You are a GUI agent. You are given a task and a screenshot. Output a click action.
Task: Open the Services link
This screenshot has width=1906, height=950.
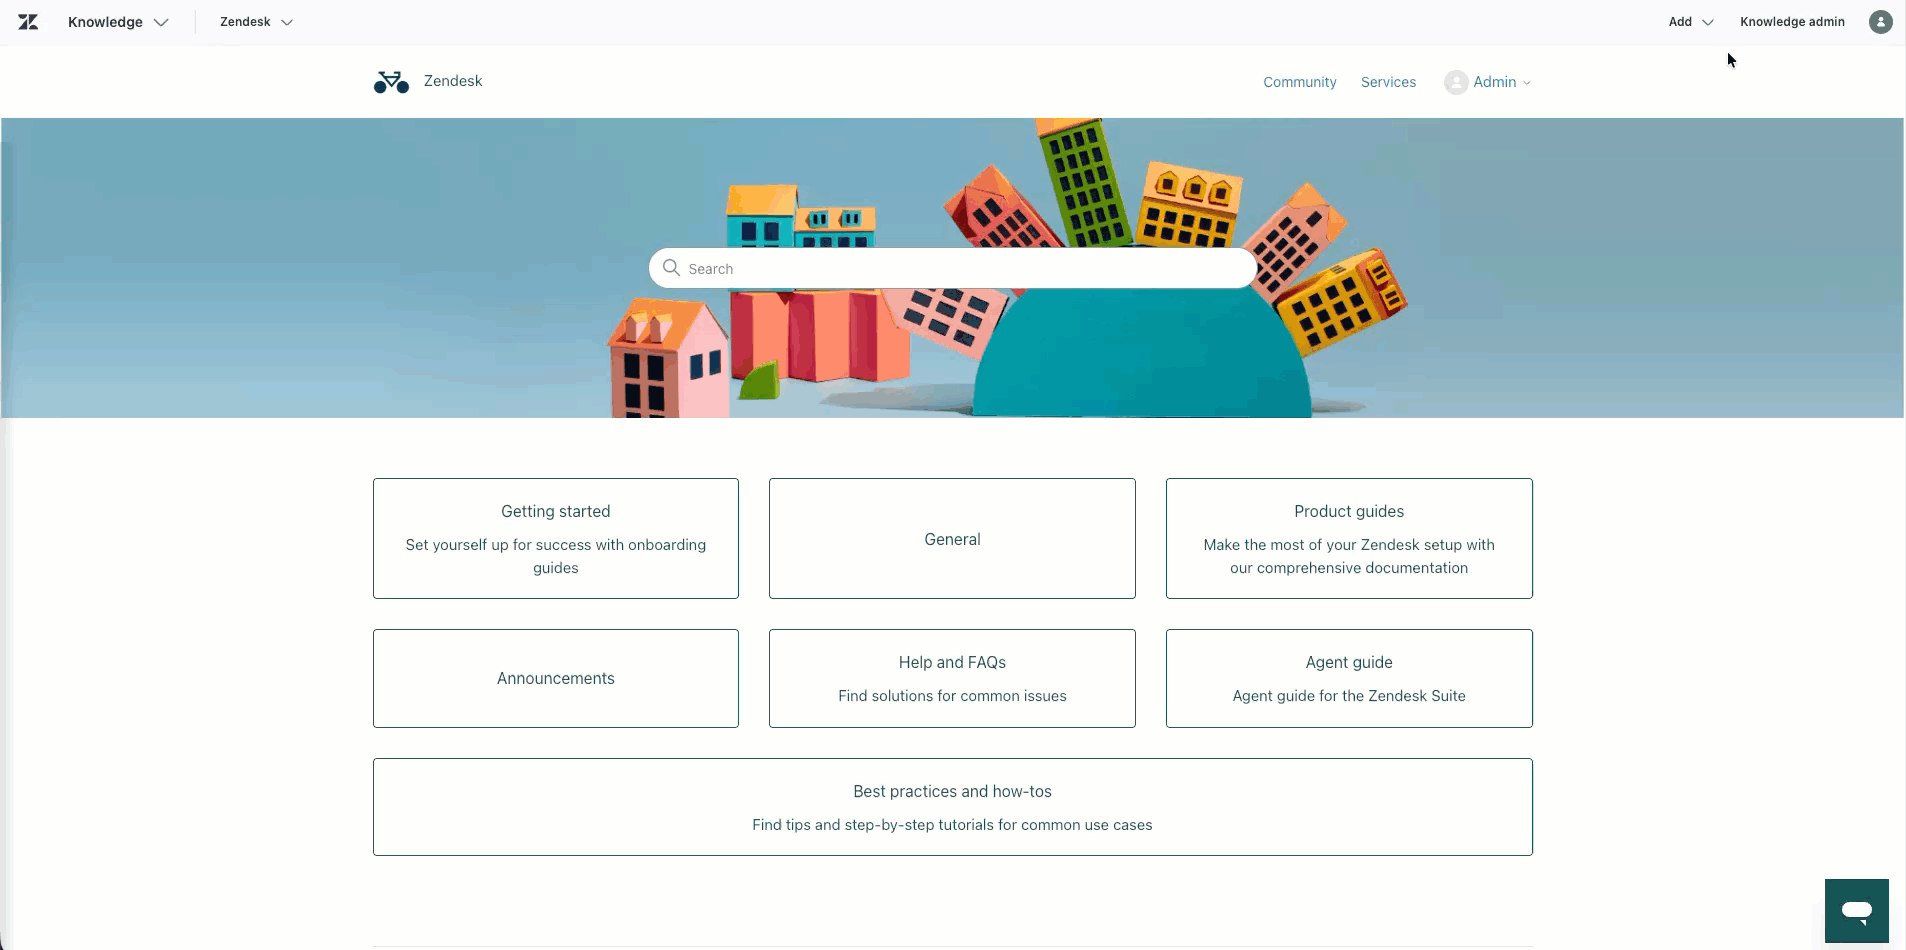(x=1388, y=82)
